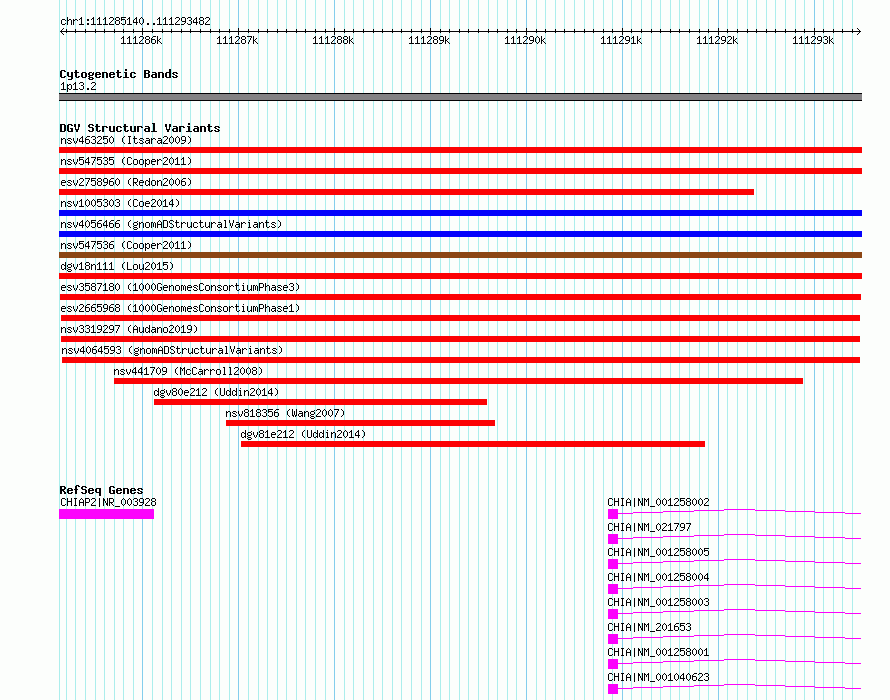This screenshot has height=700, width=890.
Task: Click the 111289k ruler label
Action: coord(429,40)
